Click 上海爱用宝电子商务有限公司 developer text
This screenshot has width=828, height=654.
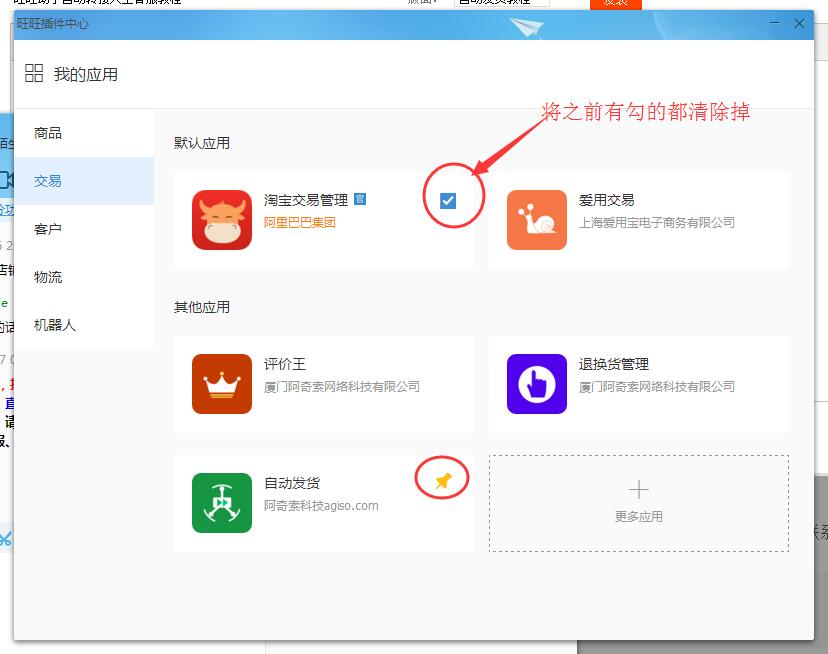point(656,222)
